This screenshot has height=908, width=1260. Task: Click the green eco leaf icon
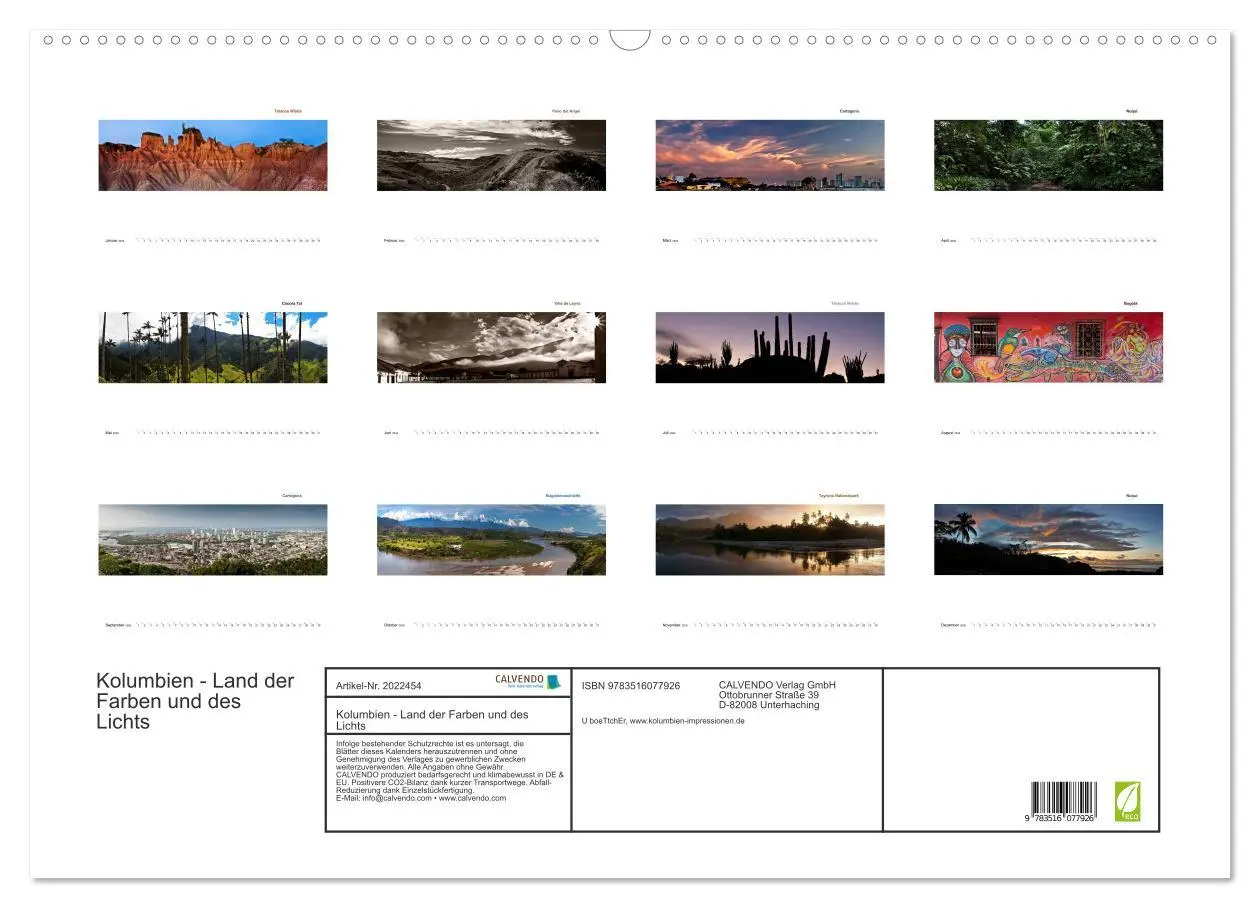tap(1127, 802)
